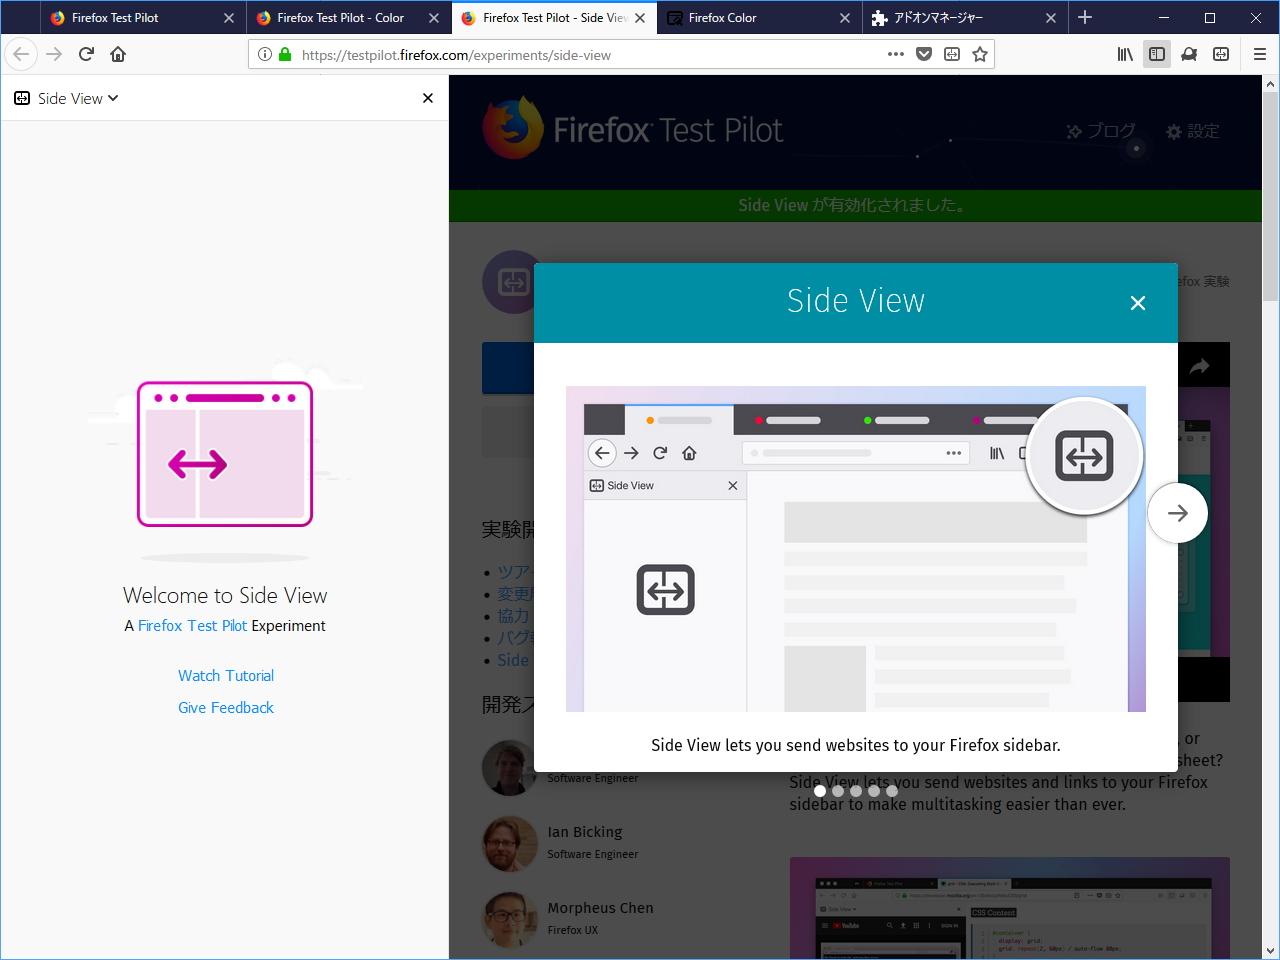The image size is (1280, 960).
Task: Click the browser forward arrow
Action: click(x=54, y=55)
